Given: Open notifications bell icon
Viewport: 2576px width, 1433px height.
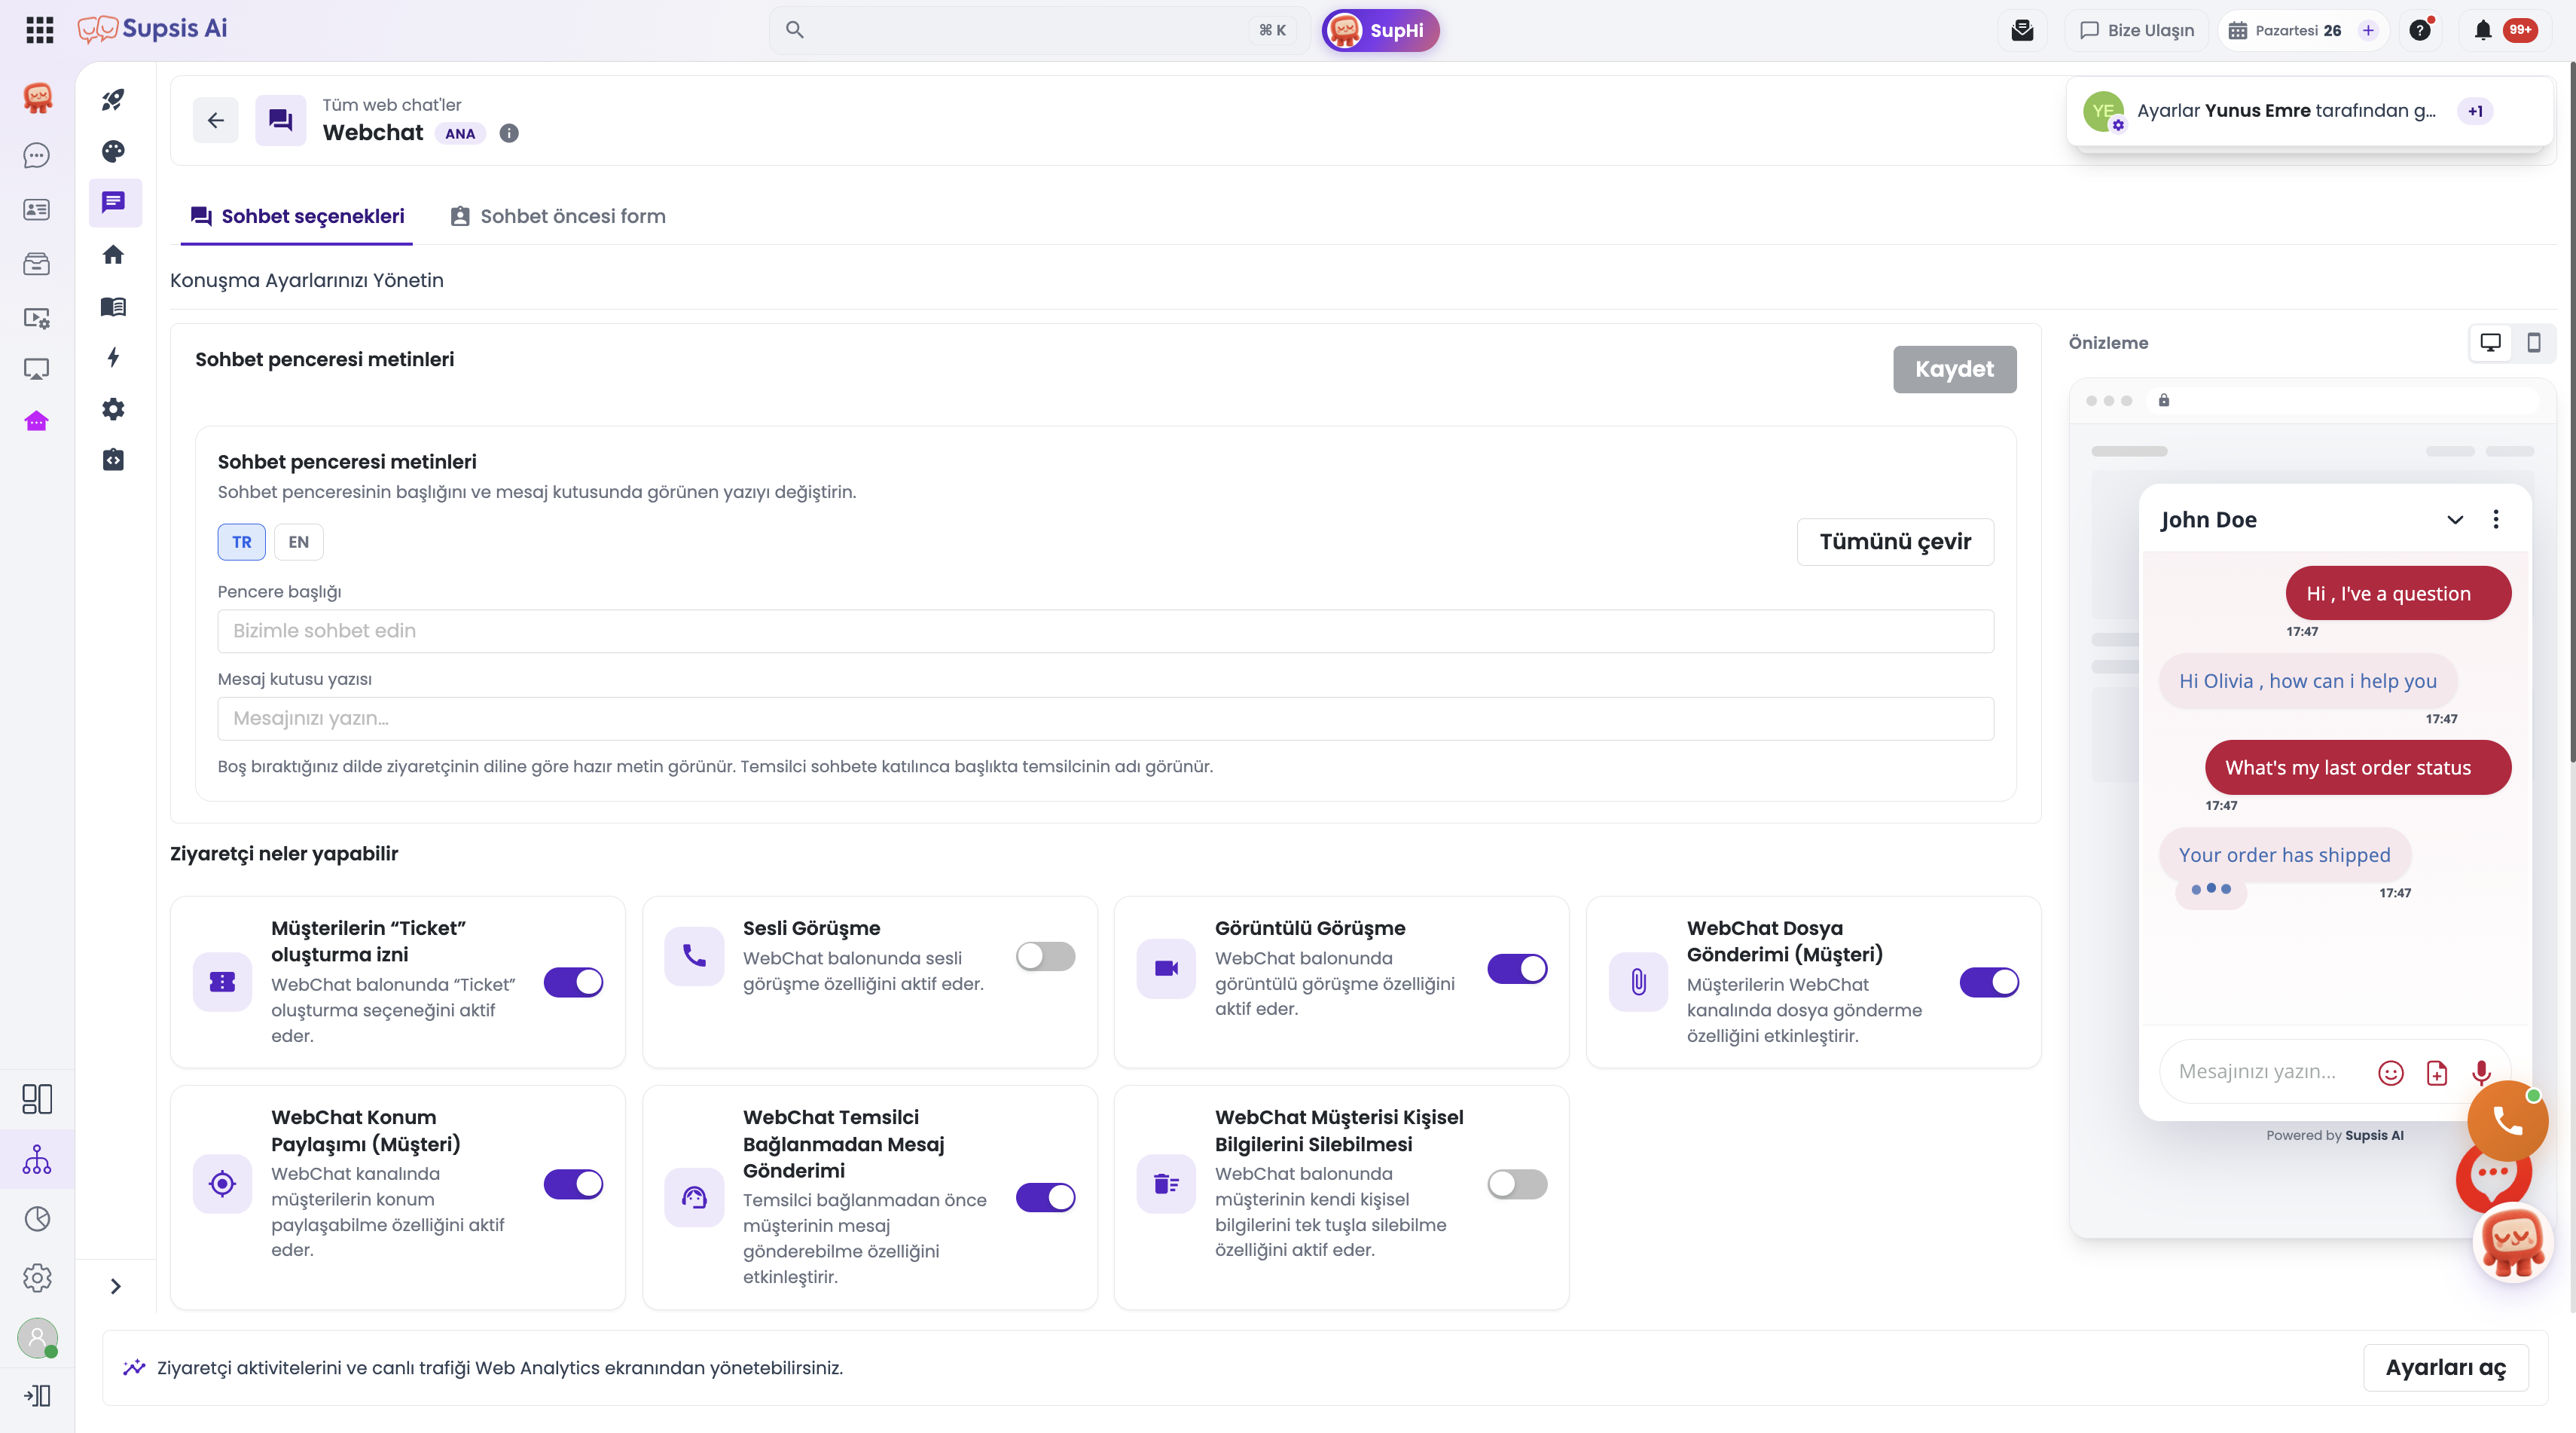Looking at the screenshot, I should (2483, 30).
